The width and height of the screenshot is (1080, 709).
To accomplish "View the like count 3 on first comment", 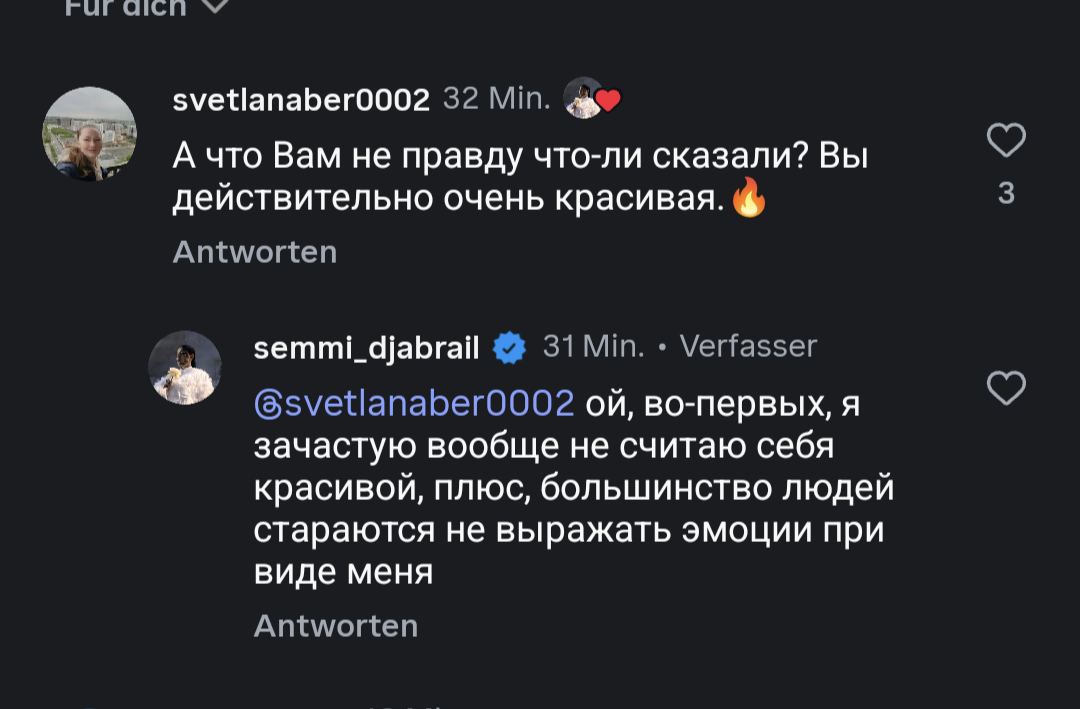I will 1006,194.
